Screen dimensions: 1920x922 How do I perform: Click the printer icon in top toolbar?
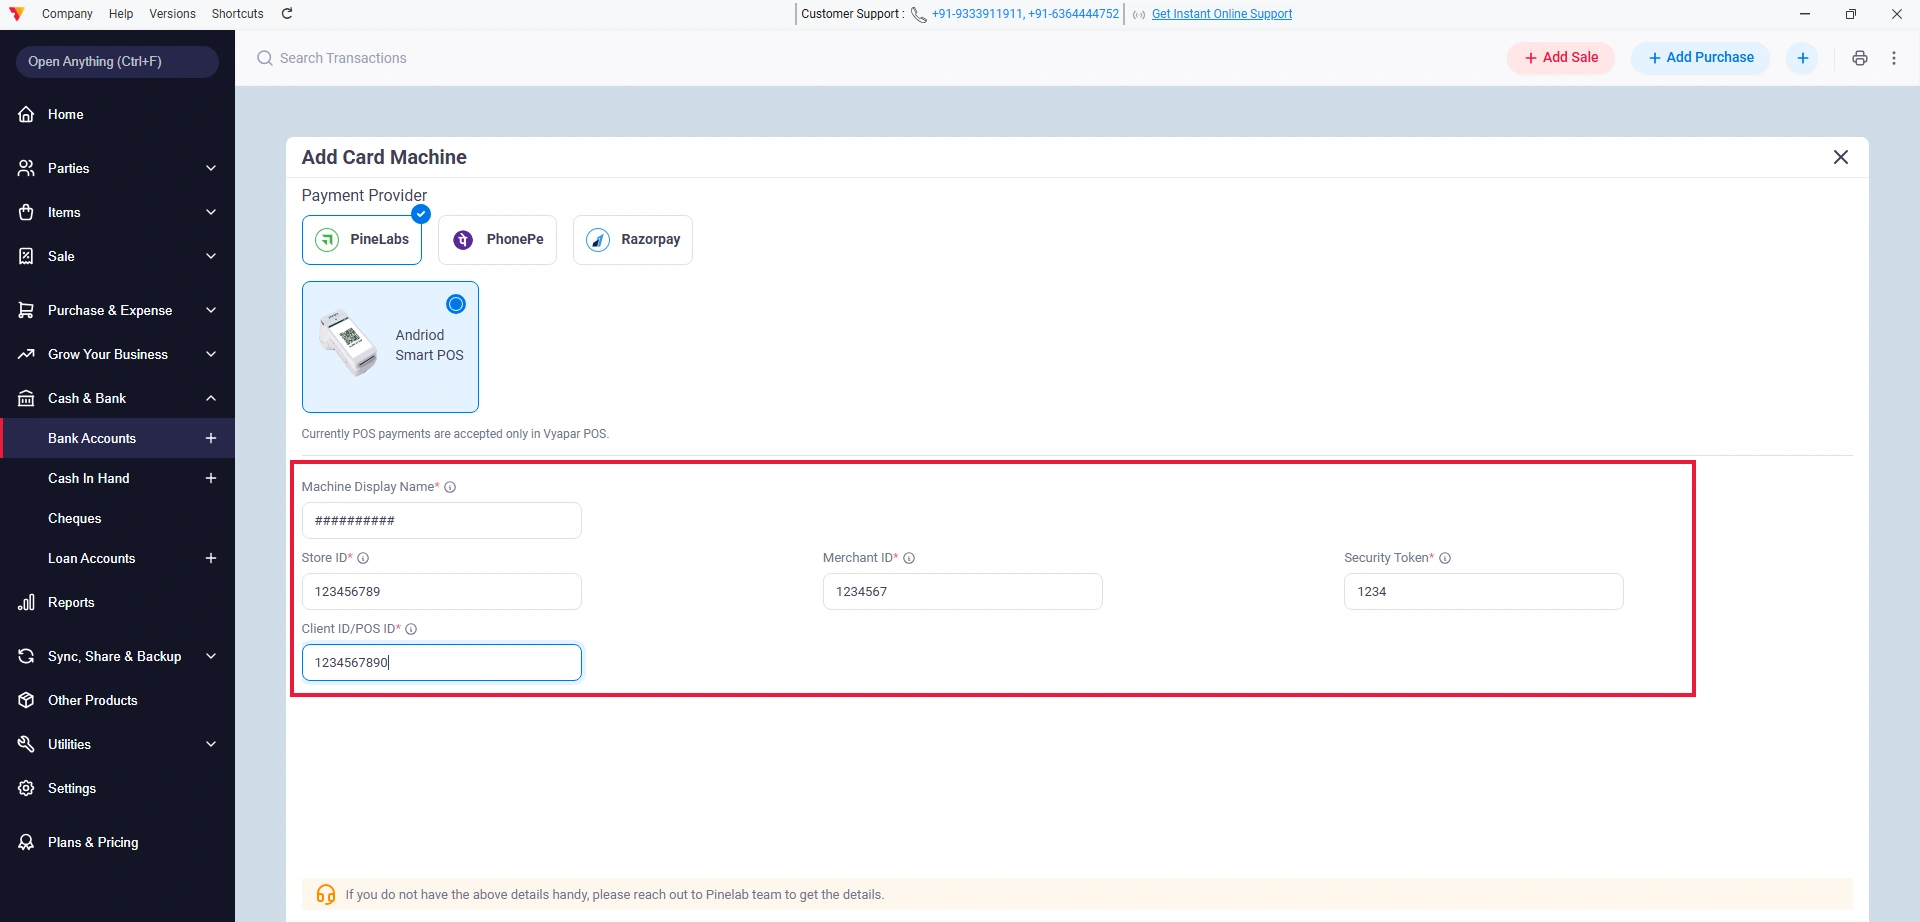coord(1859,58)
